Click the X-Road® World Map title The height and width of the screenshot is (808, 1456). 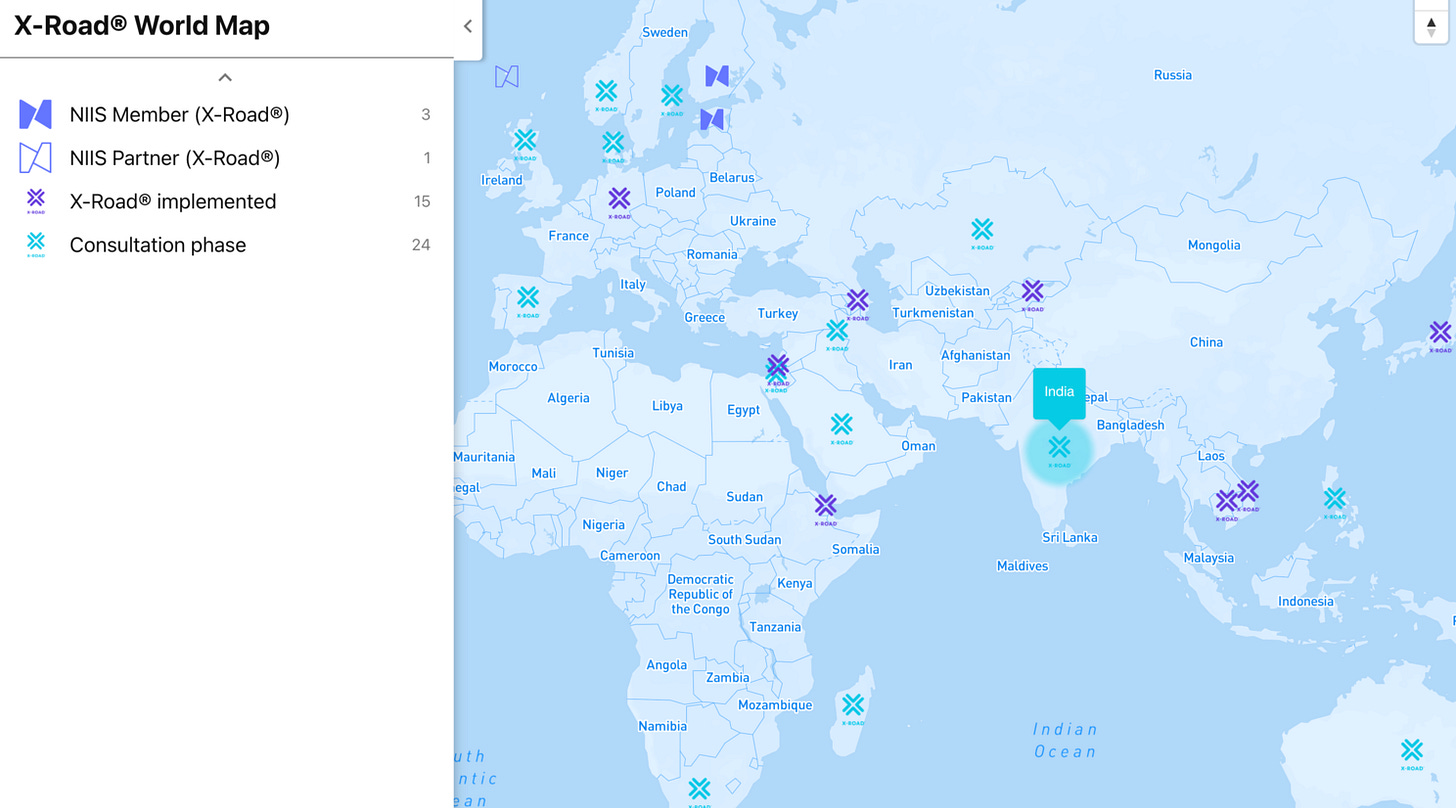point(142,25)
